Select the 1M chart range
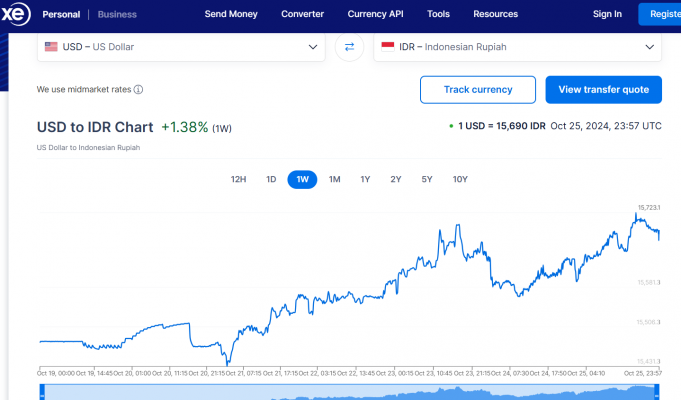Screen dimensions: 681x400 click(335, 179)
